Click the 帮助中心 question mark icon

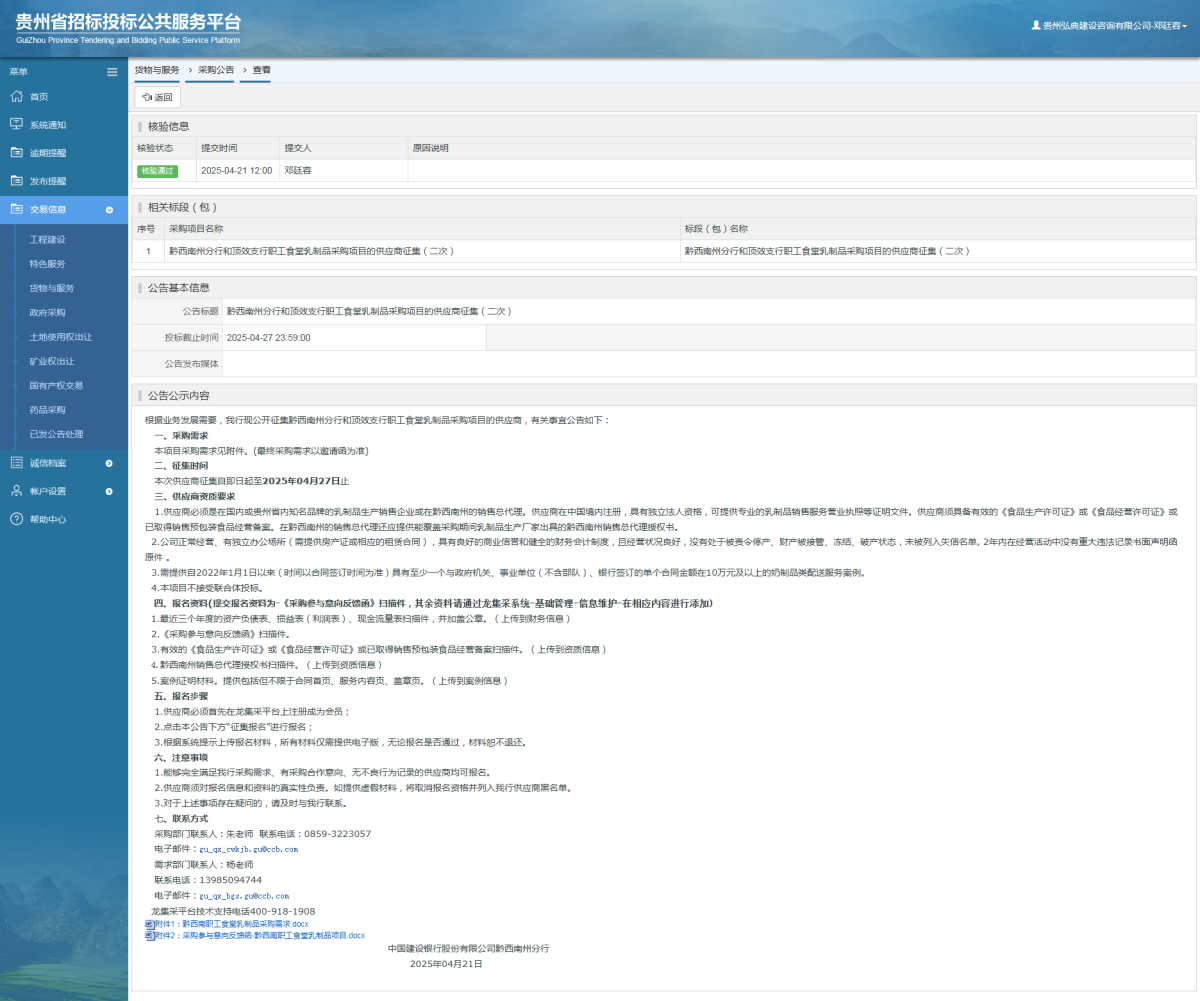(x=16, y=519)
